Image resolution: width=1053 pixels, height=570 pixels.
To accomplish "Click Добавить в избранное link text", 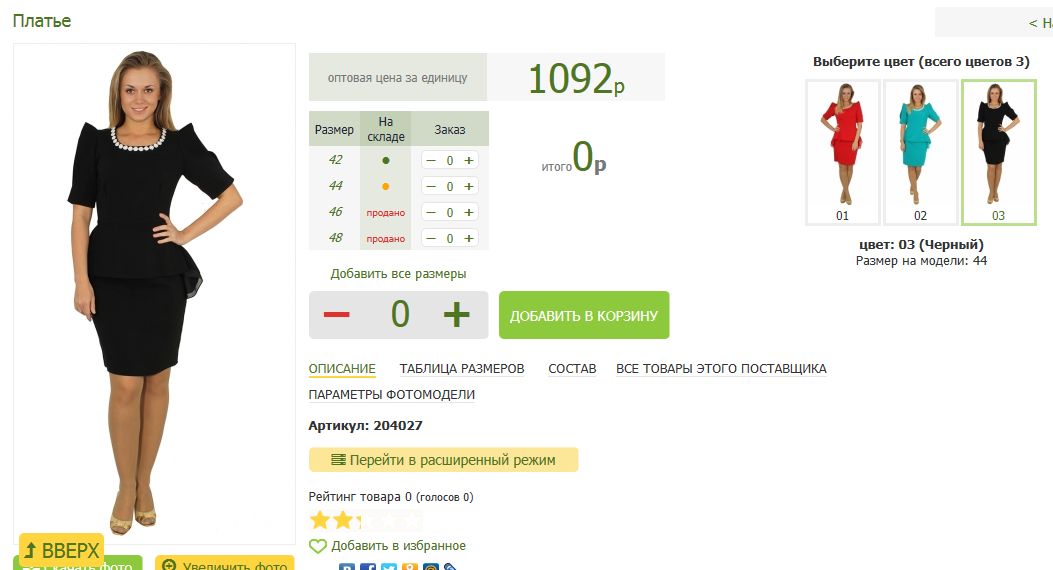I will pos(398,546).
